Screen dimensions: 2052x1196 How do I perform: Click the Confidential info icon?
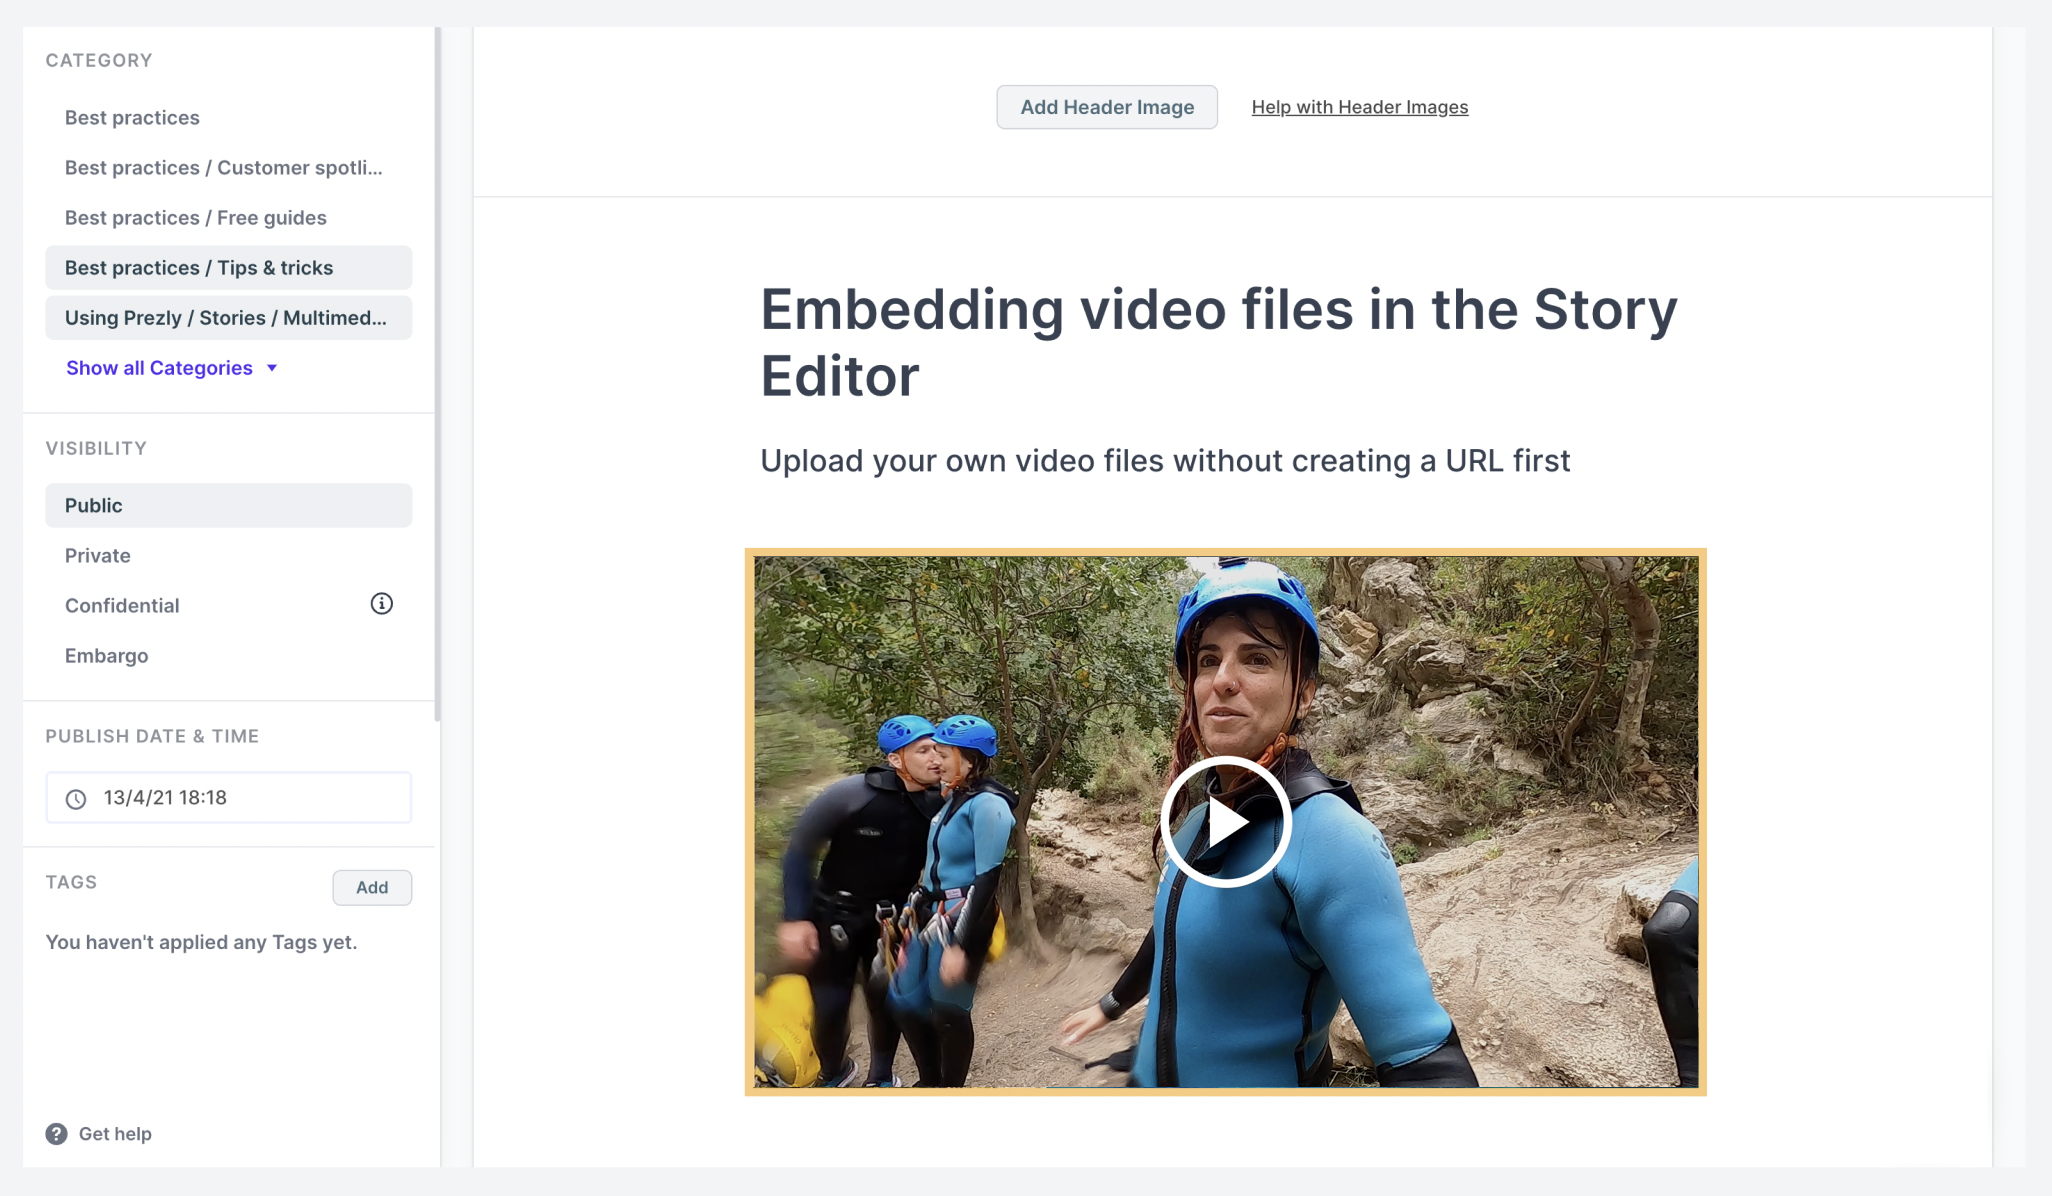pos(381,604)
